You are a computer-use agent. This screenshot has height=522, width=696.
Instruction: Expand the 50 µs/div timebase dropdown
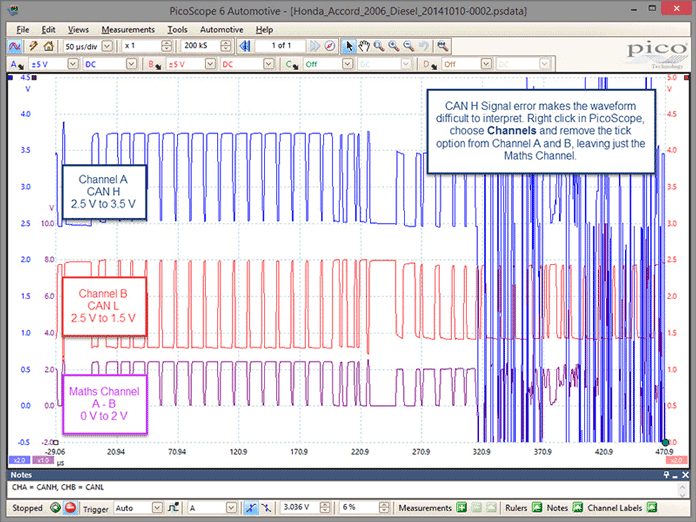pos(107,46)
